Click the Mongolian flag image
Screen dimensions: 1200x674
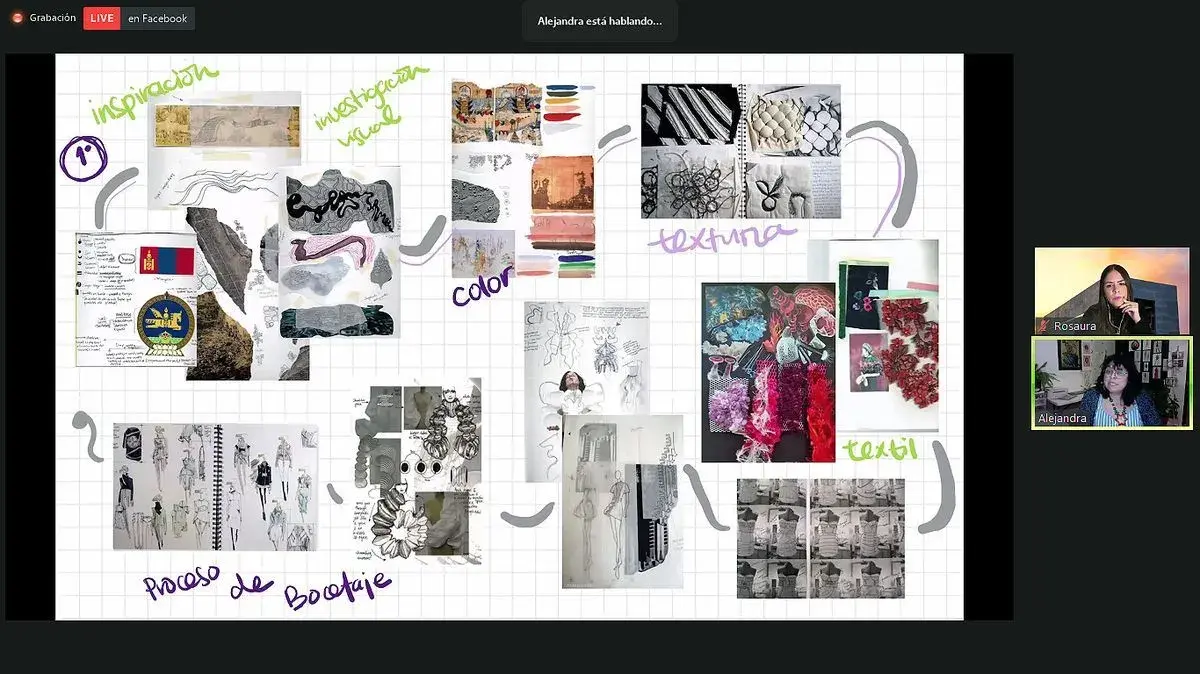pyautogui.click(x=166, y=260)
